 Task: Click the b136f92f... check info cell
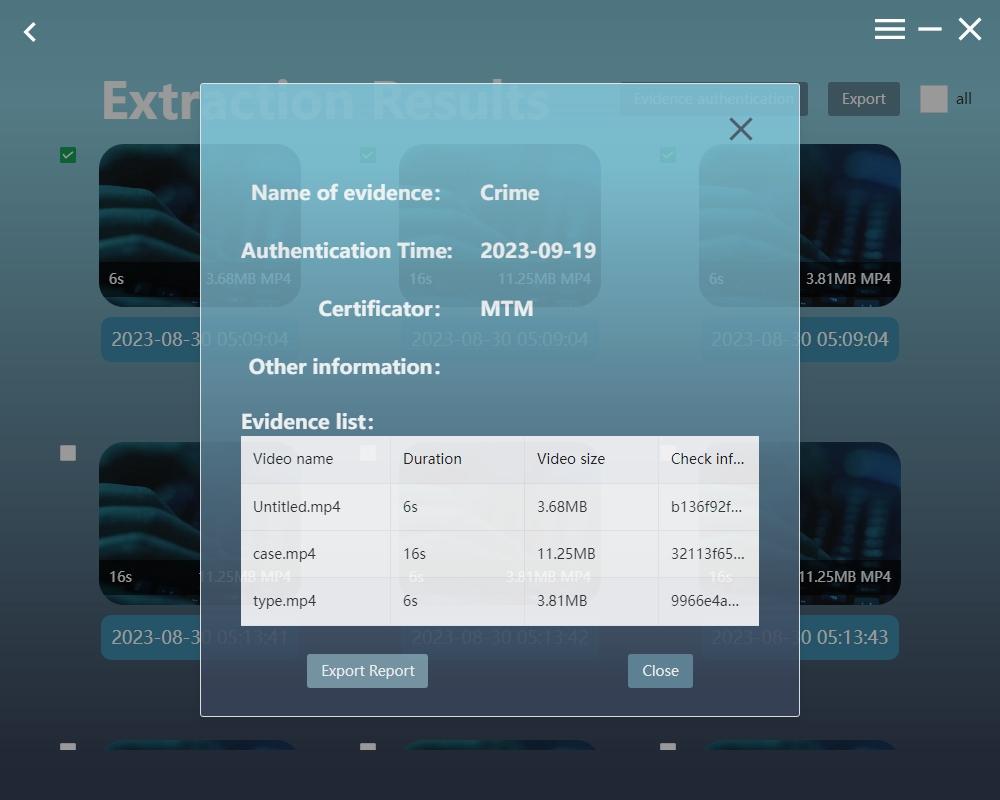707,507
